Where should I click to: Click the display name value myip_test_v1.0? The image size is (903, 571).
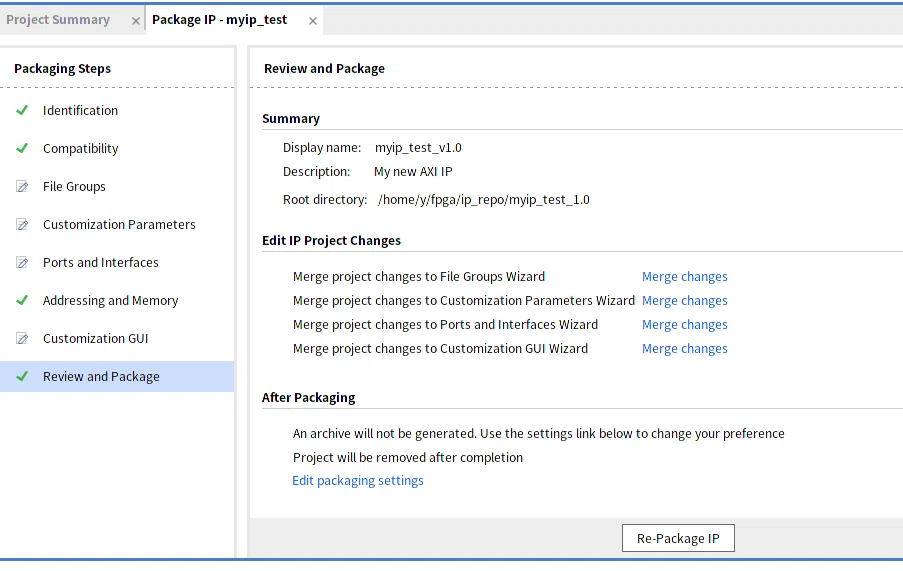[418, 148]
